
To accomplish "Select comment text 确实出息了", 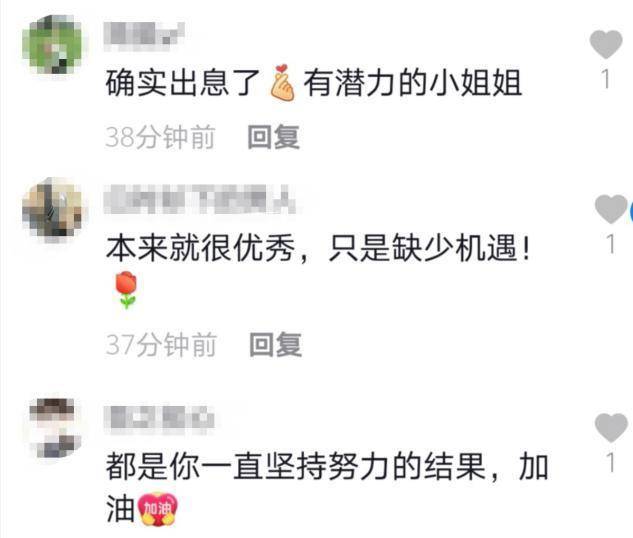I will pos(182,83).
